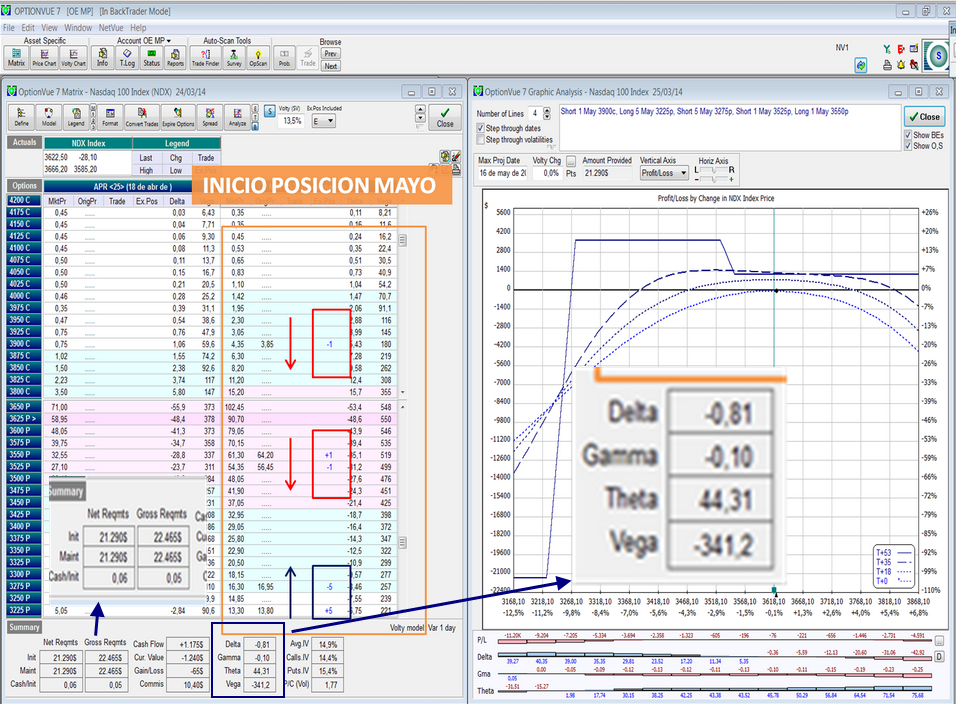Open the Spread tool in Matrix toolbar
The height and width of the screenshot is (704, 956).
[x=210, y=116]
